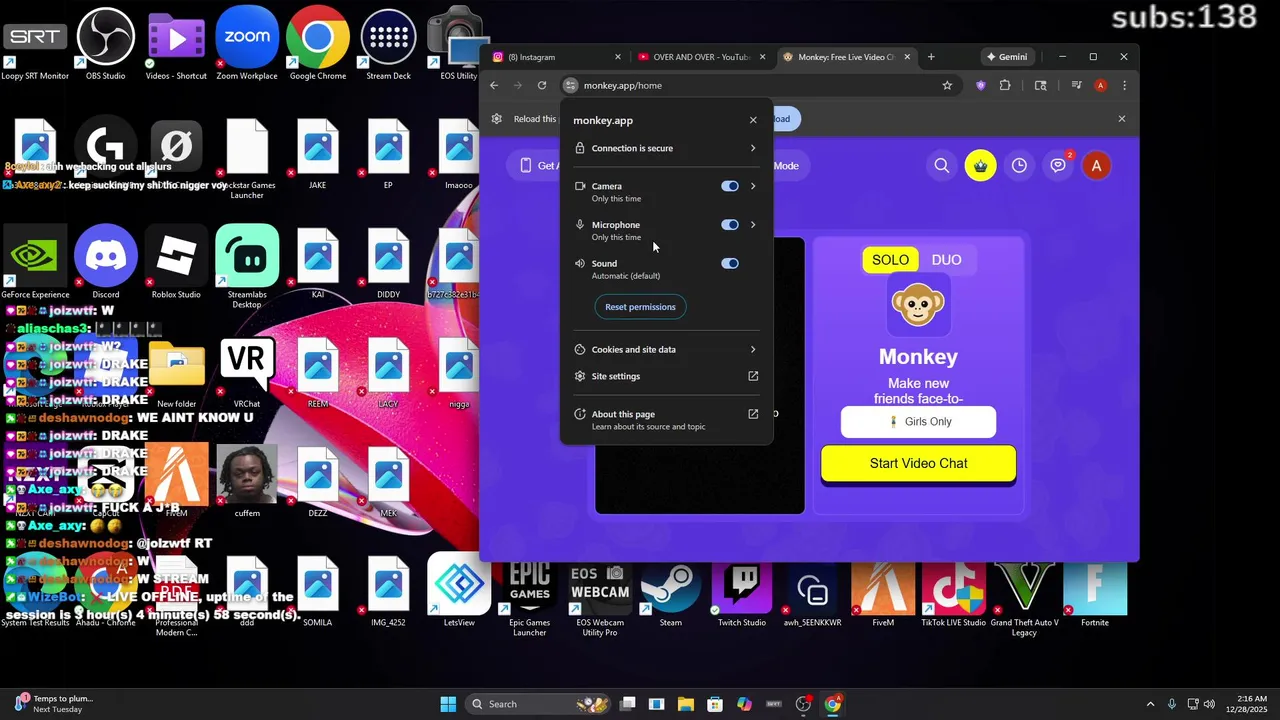The image size is (1280, 720).
Task: Open the Gemini button in Chrome's title bar
Action: click(1007, 57)
